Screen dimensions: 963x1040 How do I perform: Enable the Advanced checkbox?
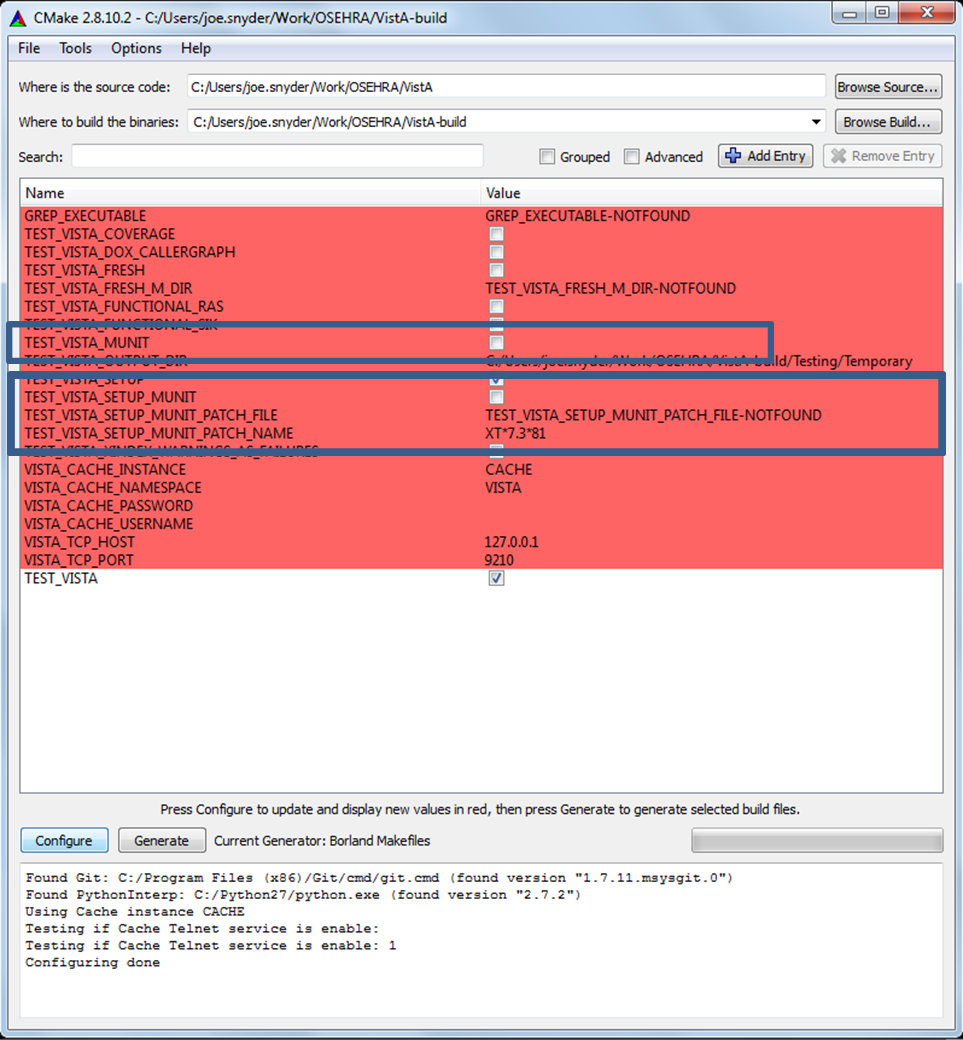point(631,157)
